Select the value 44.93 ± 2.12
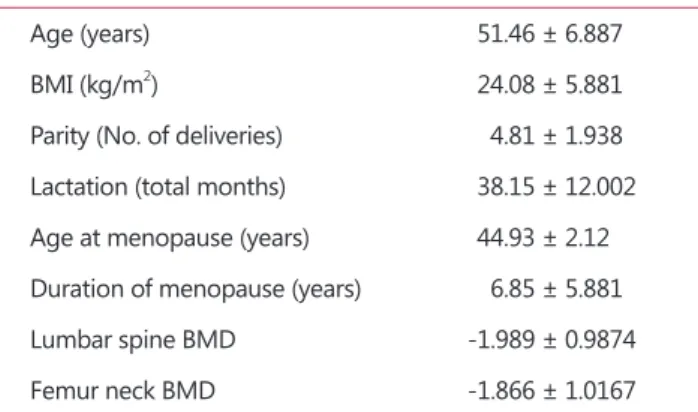698x412 pixels. click(543, 238)
